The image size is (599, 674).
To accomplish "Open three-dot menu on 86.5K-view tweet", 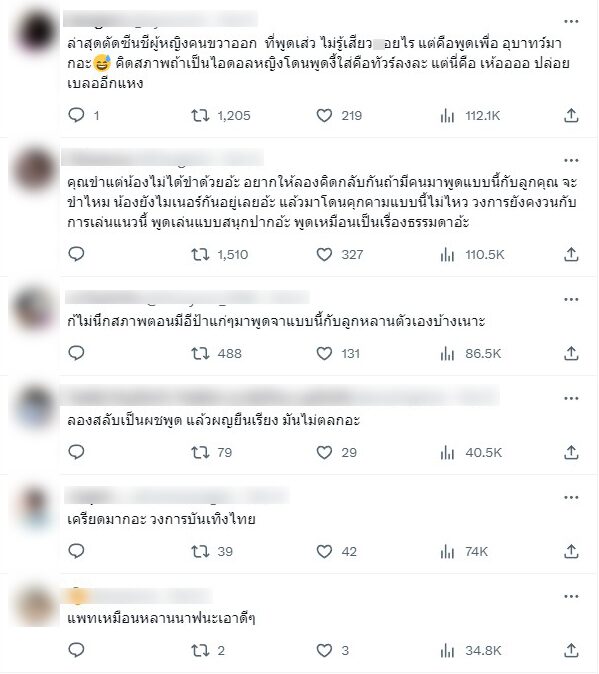I will point(571,299).
